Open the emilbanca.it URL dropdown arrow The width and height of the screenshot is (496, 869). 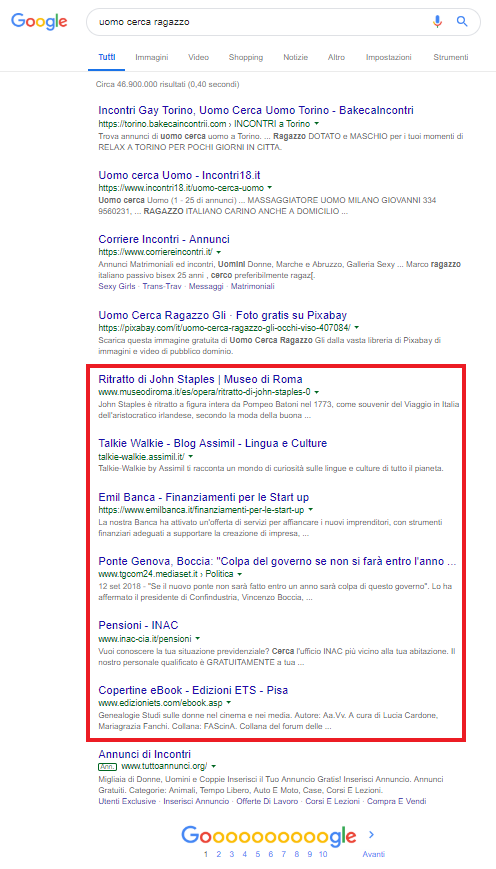(x=310, y=509)
